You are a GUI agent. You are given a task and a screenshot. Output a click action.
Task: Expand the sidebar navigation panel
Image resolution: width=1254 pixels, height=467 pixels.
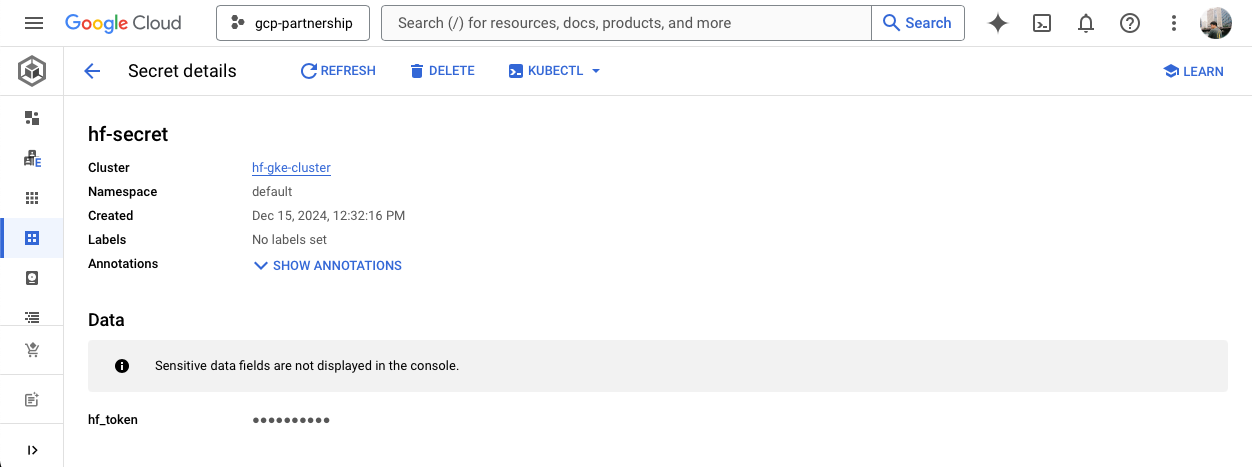[x=32, y=450]
